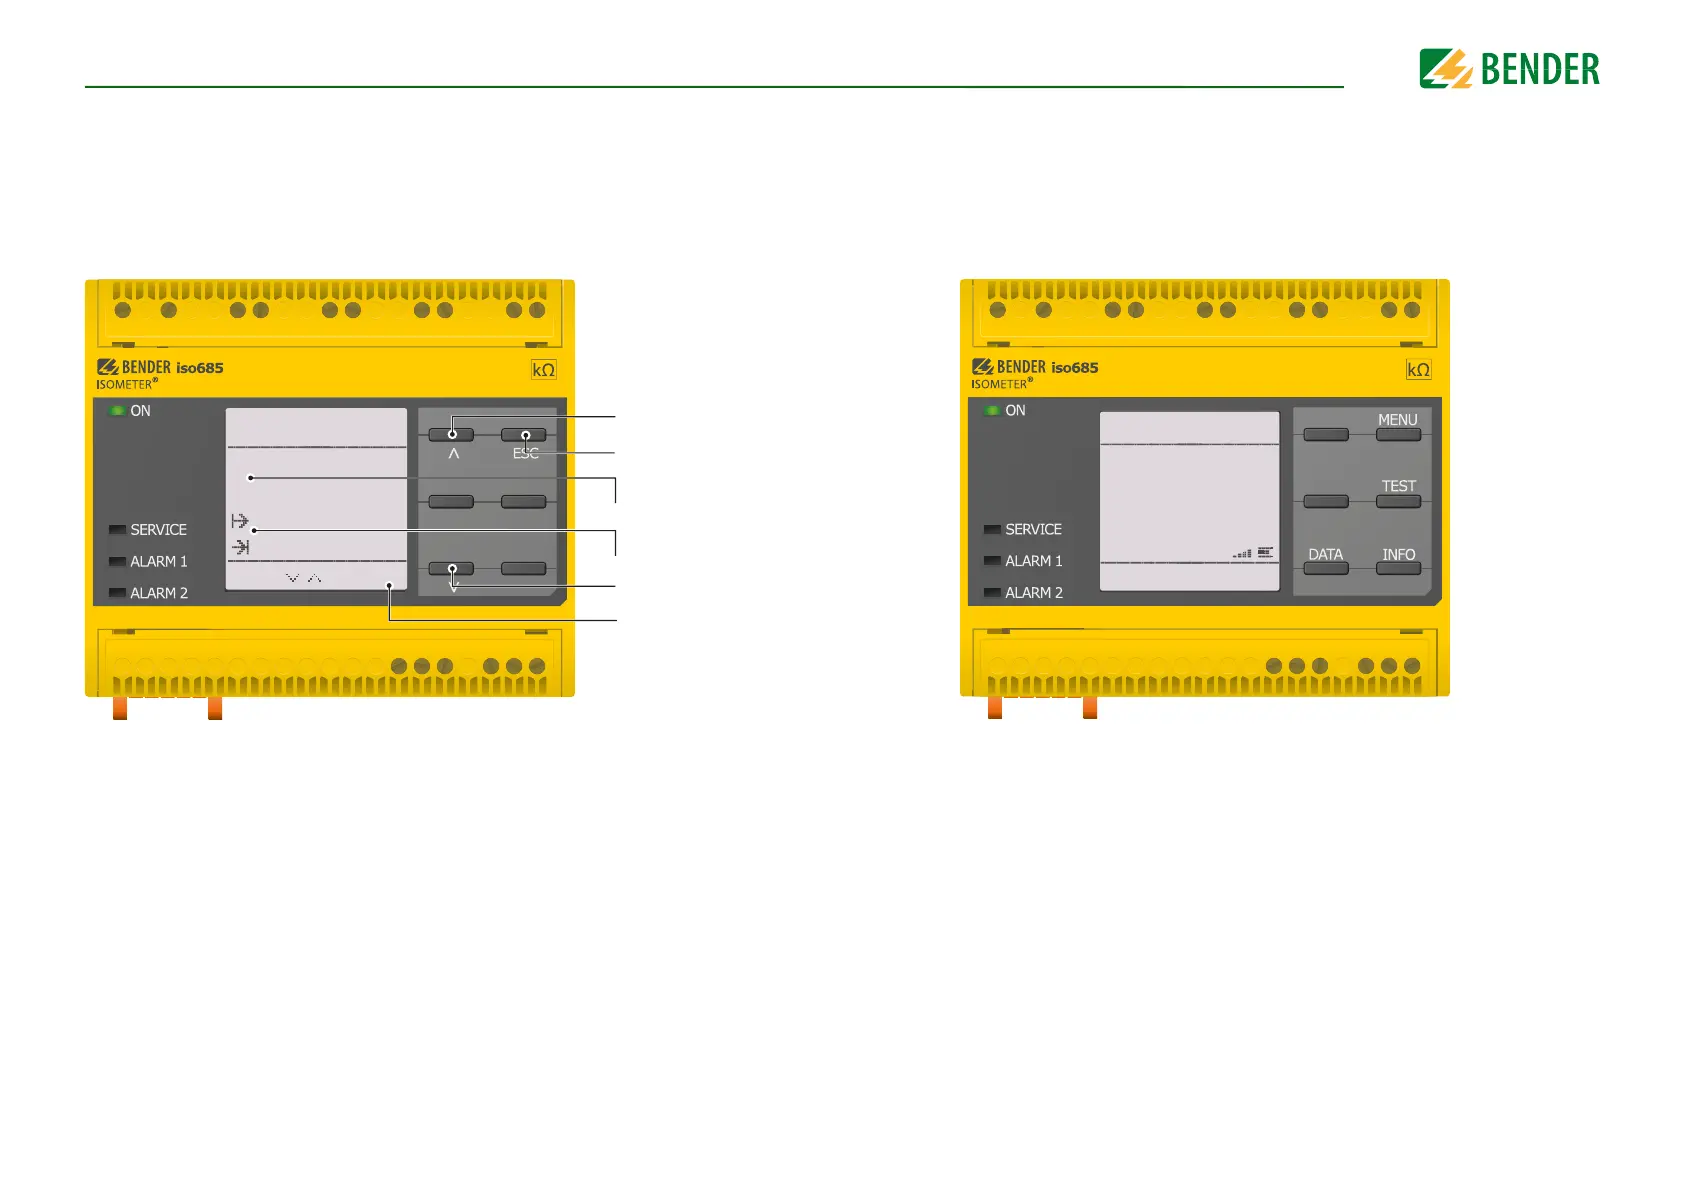Click the lower arrow-to-bar icon in the left display
1684x1190 pixels.
tap(241, 547)
